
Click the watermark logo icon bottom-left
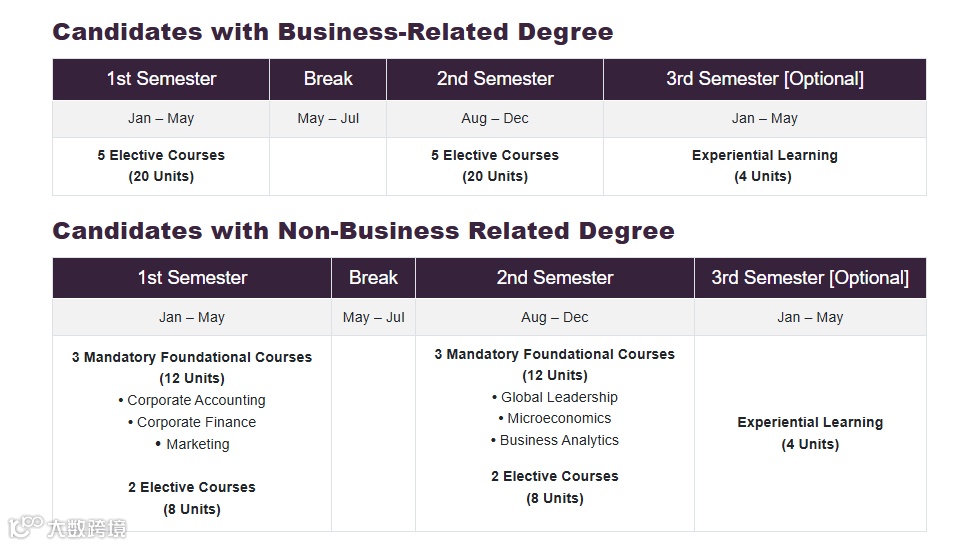tap(26, 526)
